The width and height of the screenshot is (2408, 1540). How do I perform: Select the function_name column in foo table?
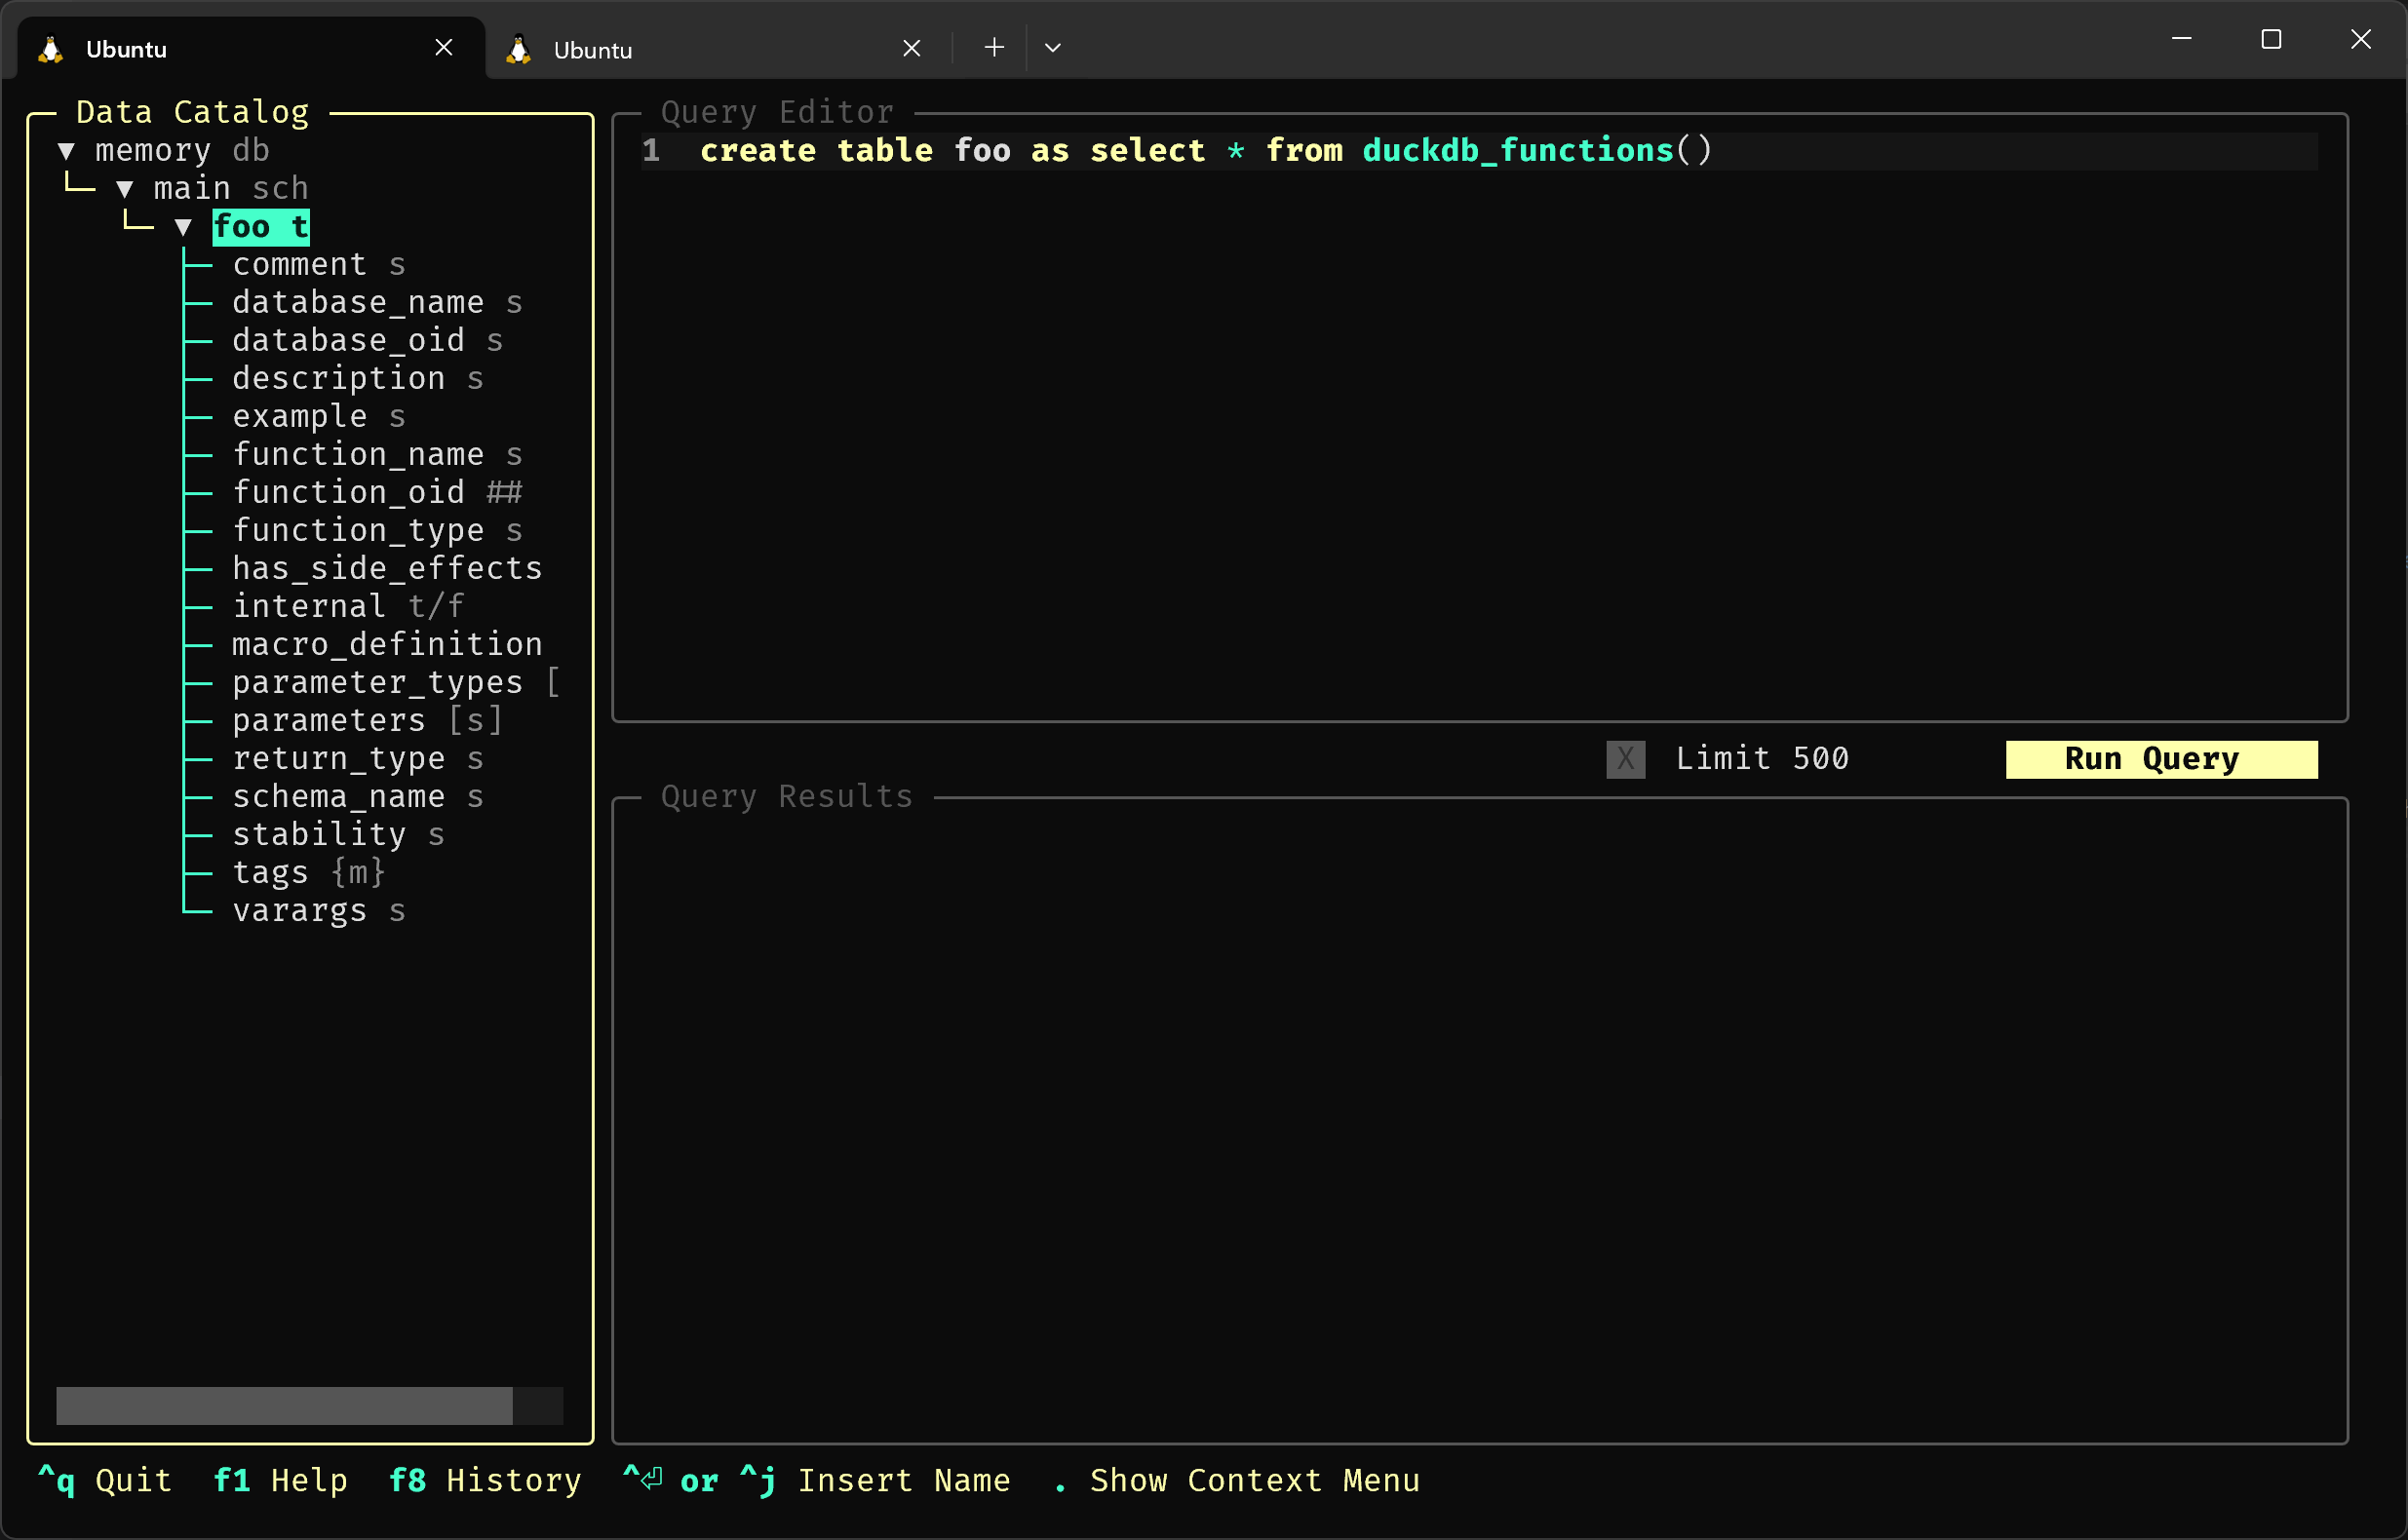357,453
